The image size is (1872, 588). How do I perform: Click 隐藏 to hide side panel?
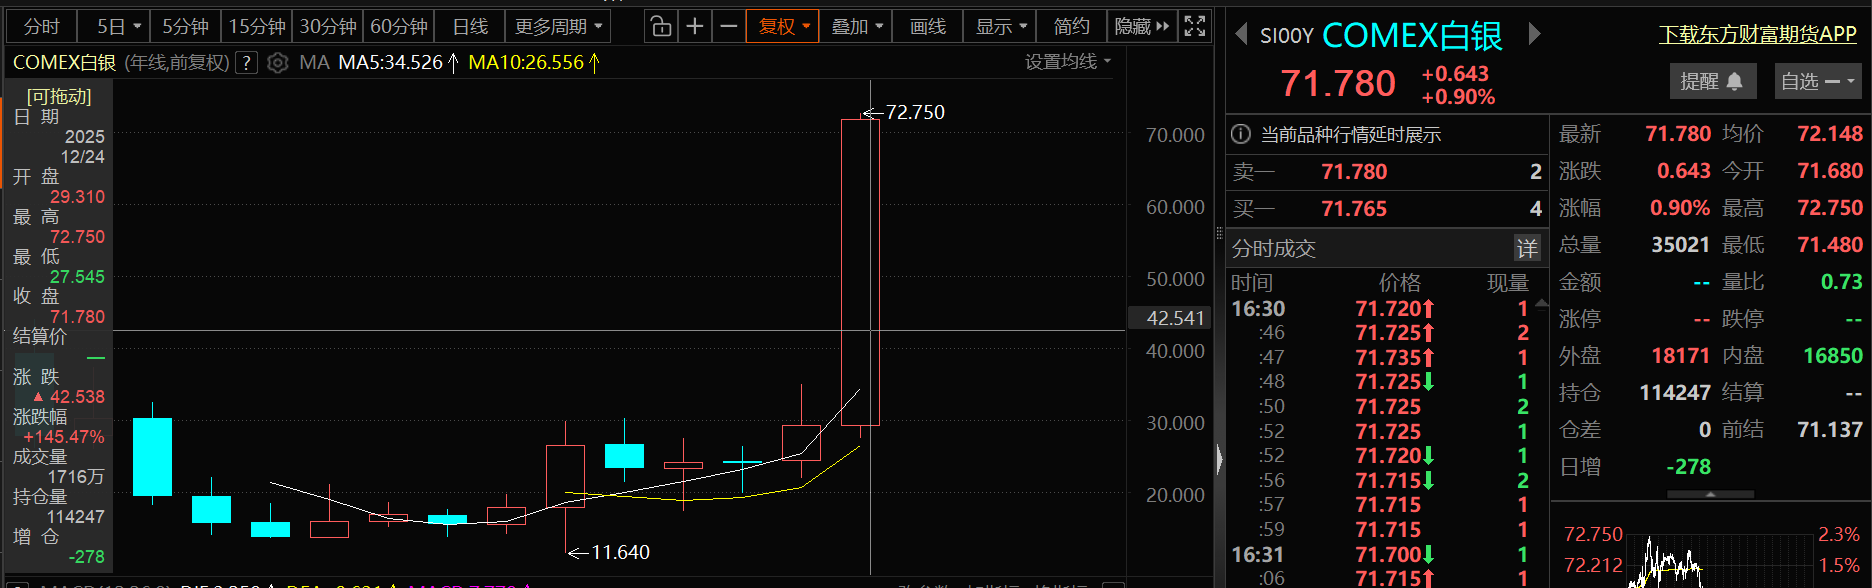click(x=1141, y=27)
